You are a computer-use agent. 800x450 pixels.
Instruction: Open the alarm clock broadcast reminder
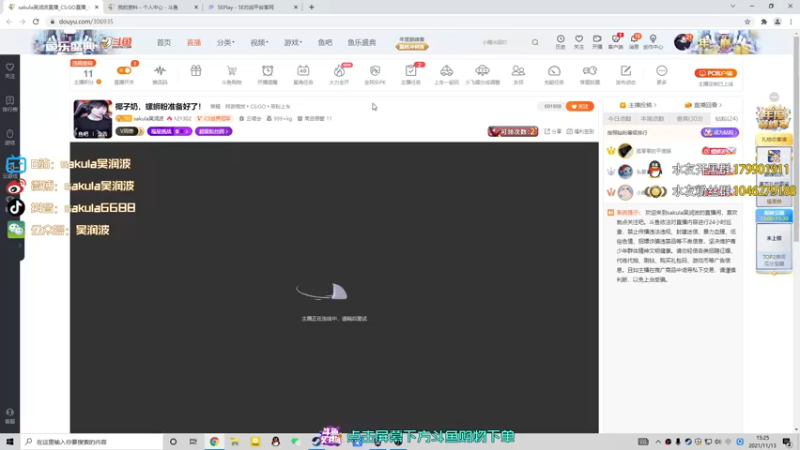267,71
